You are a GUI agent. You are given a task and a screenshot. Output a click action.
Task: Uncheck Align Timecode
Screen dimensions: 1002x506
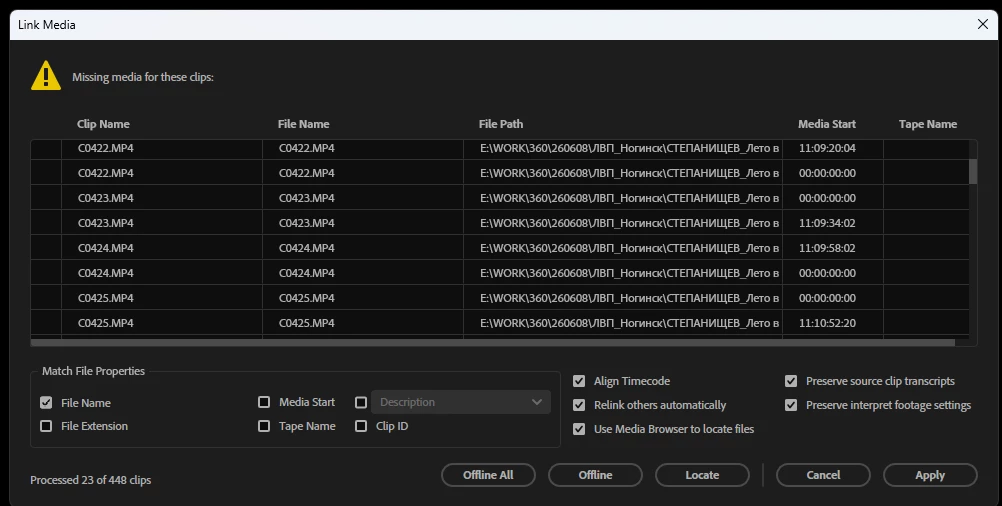[x=579, y=381]
